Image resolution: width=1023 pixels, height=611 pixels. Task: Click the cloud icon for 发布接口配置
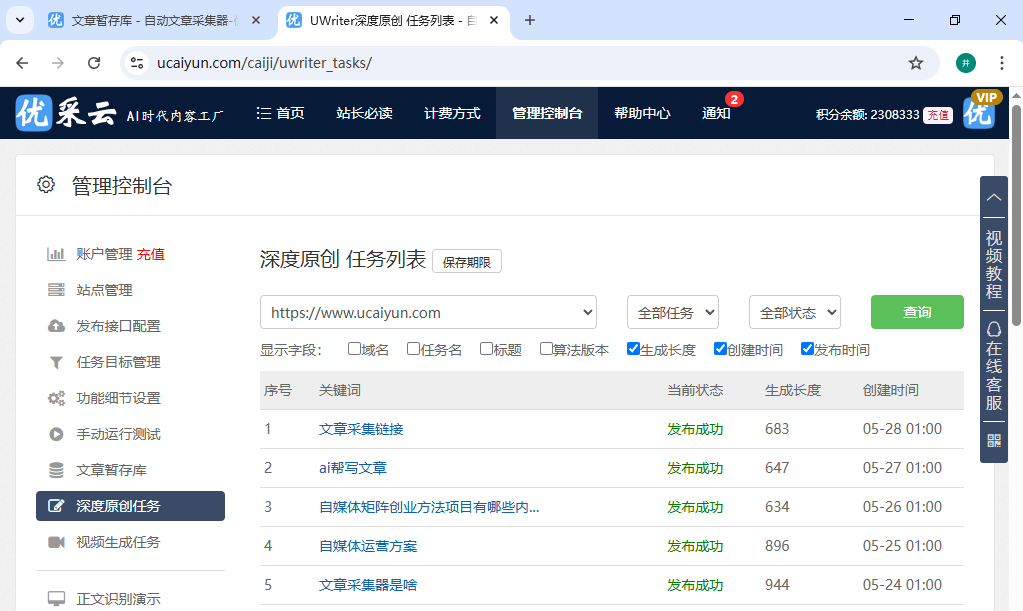[57, 325]
